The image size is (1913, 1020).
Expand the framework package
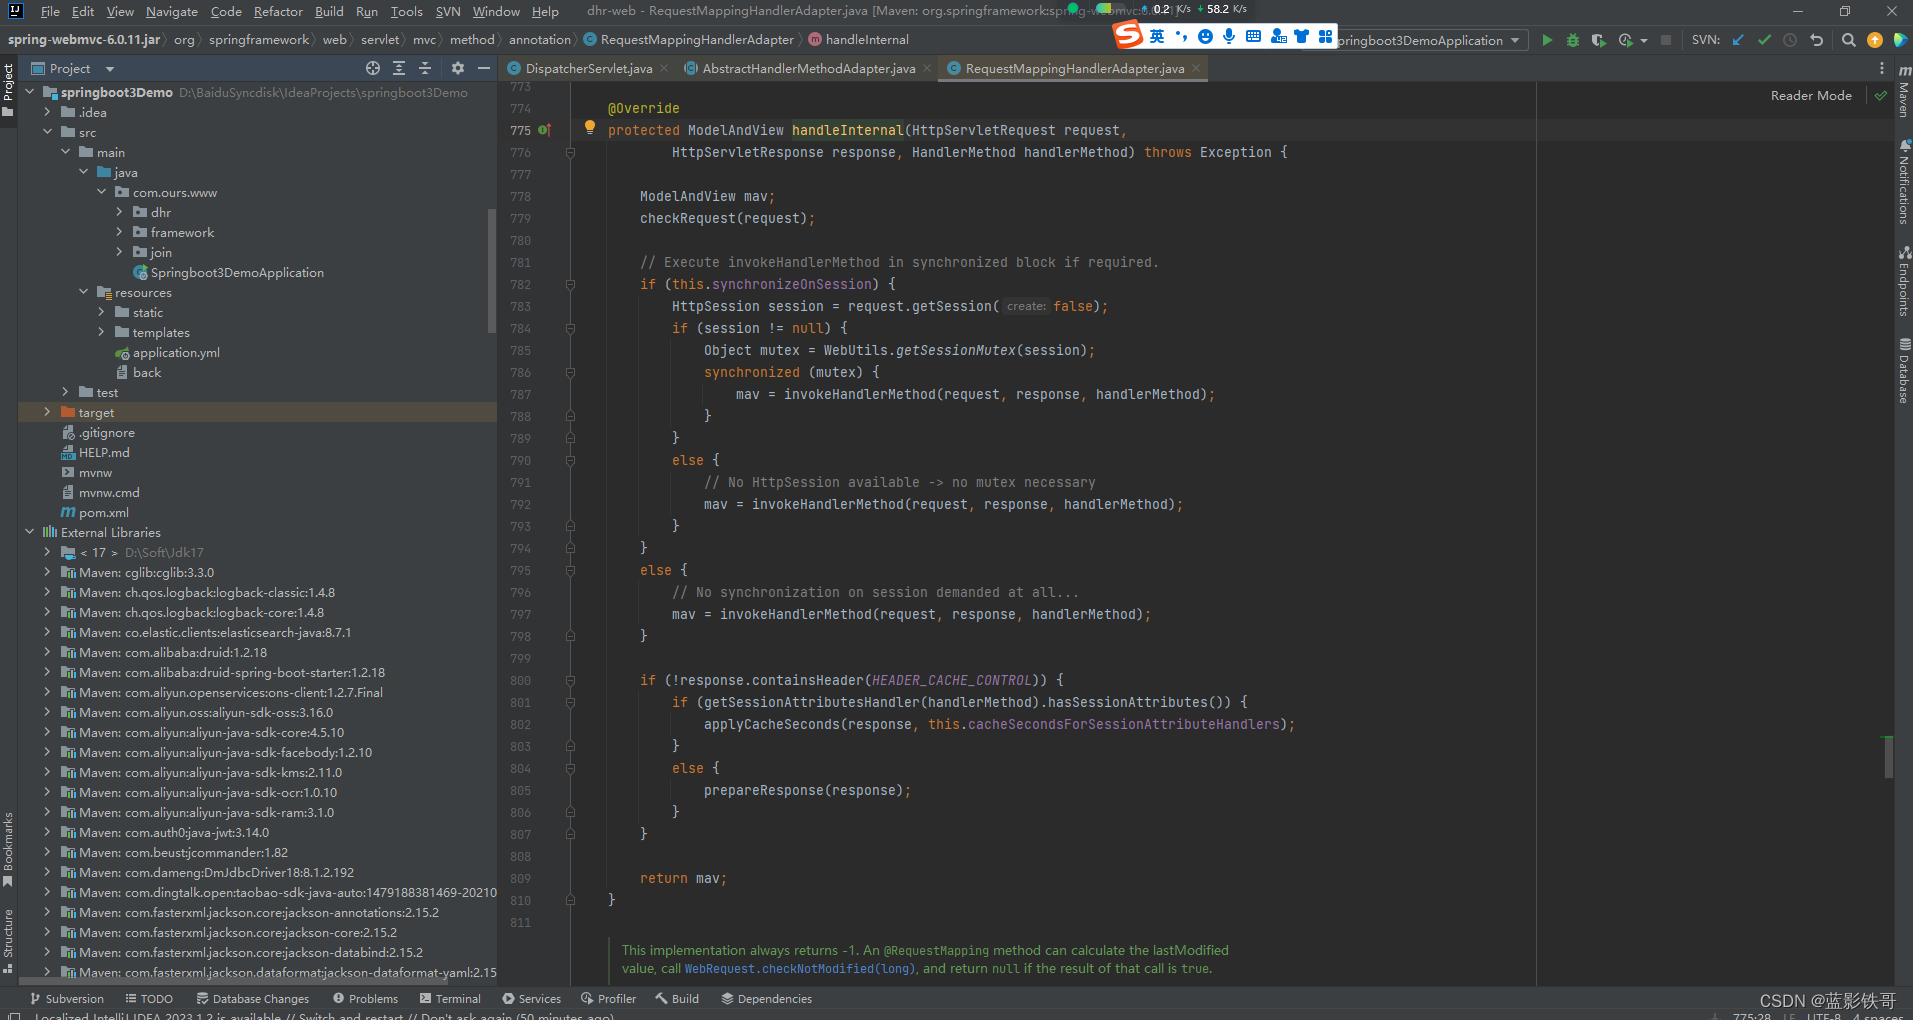(119, 232)
